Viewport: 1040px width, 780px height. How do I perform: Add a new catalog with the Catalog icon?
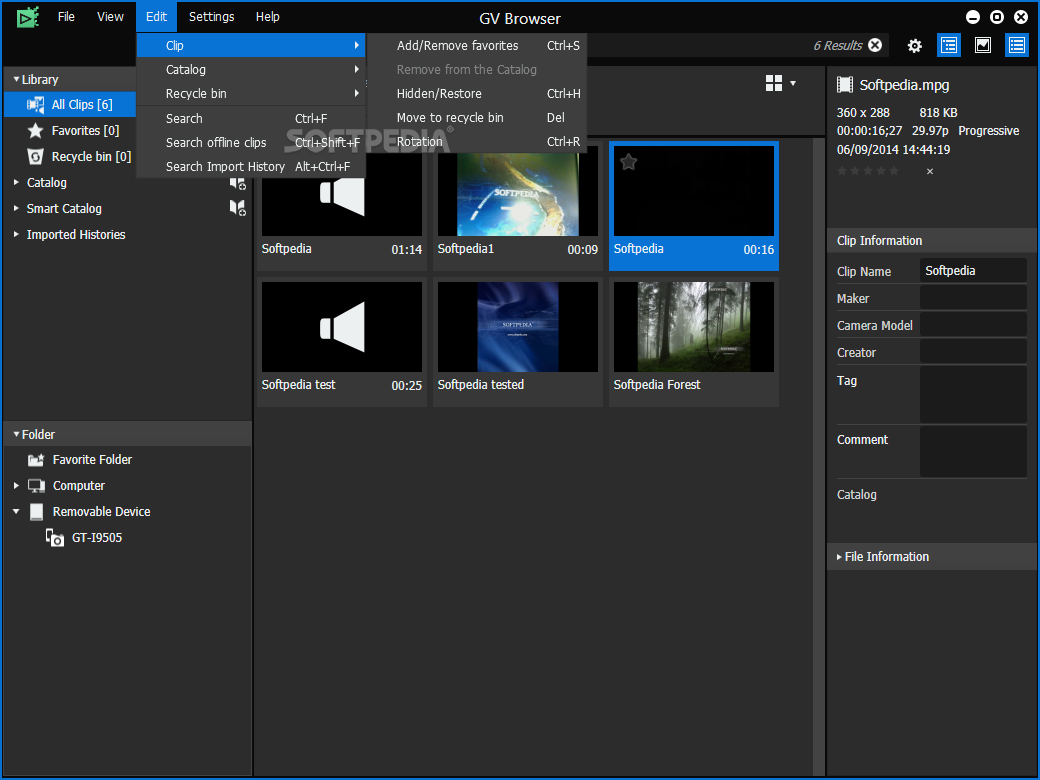238,182
